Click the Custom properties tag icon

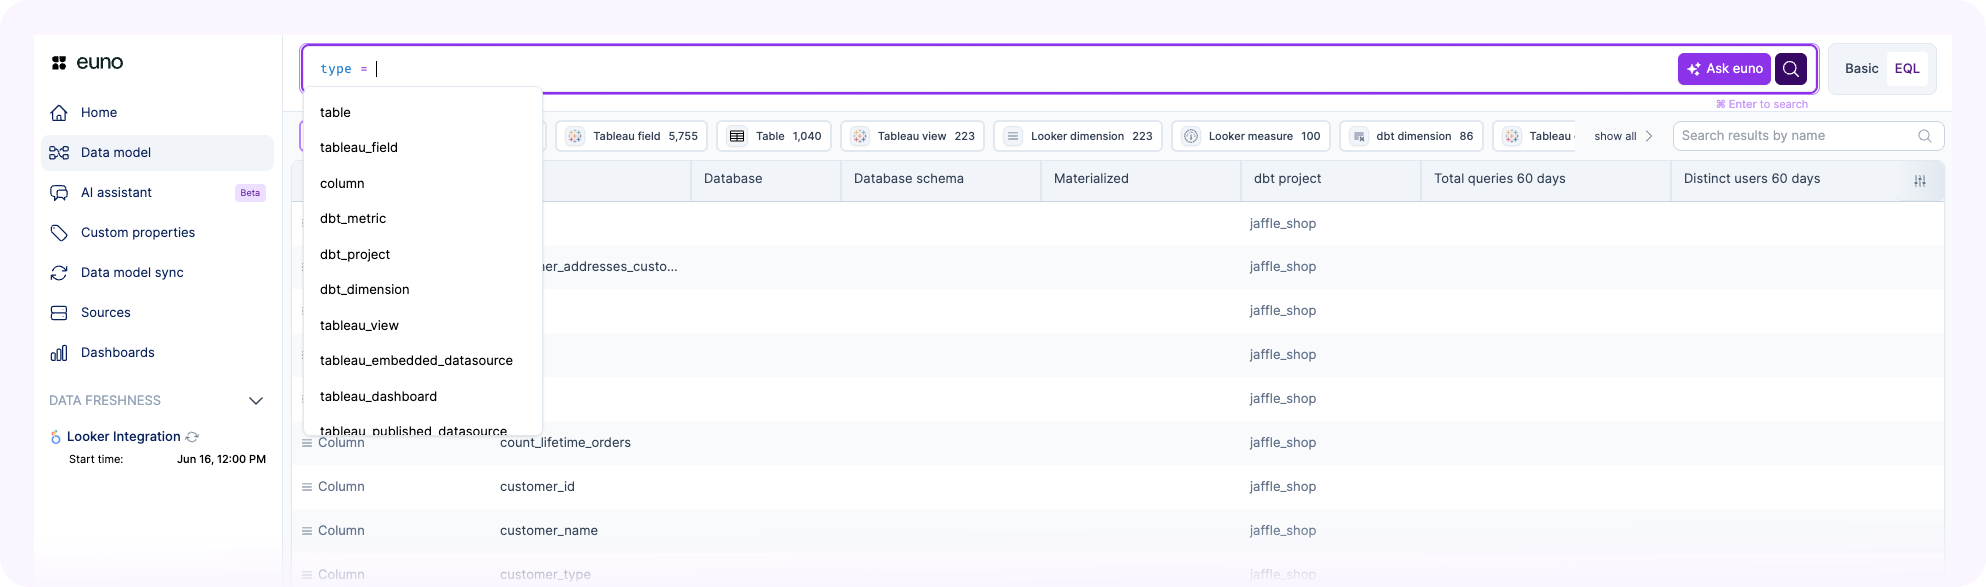(x=59, y=233)
